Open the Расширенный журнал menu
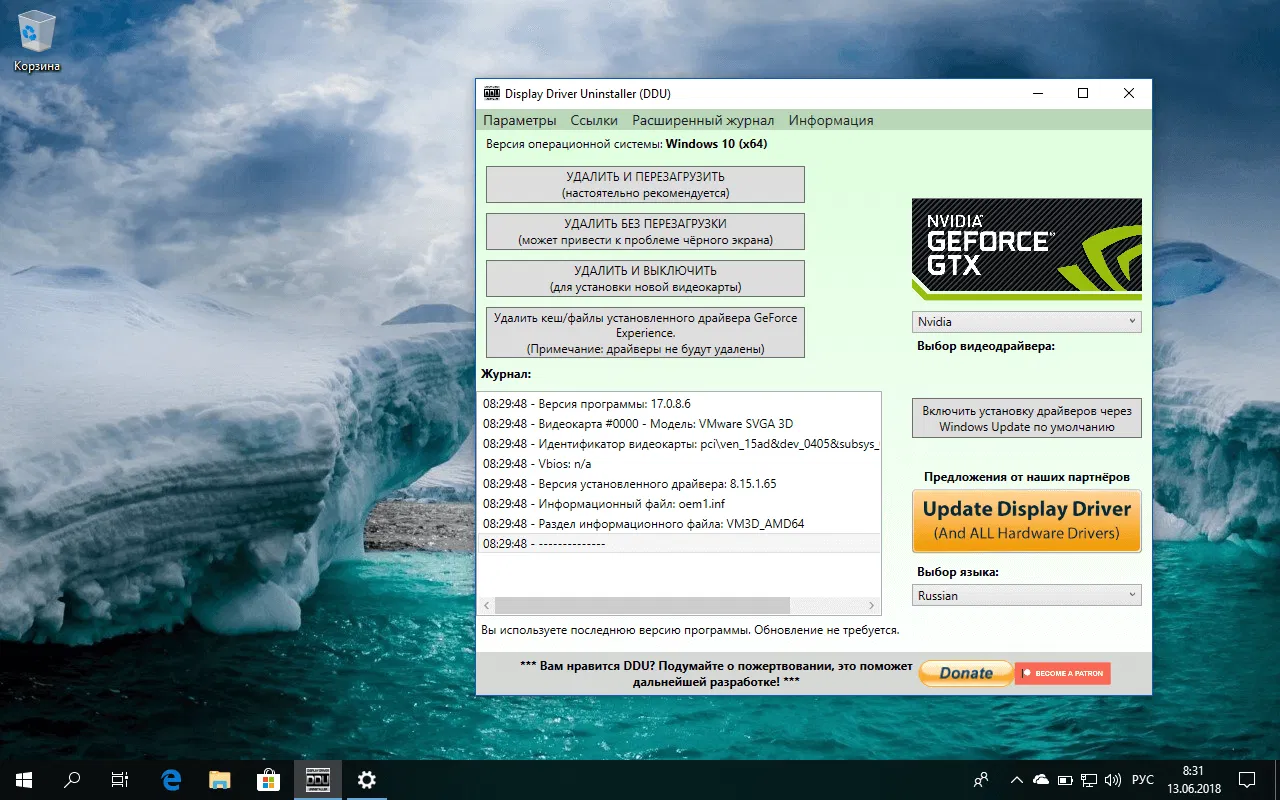Screen dimensions: 1280x800 click(703, 119)
